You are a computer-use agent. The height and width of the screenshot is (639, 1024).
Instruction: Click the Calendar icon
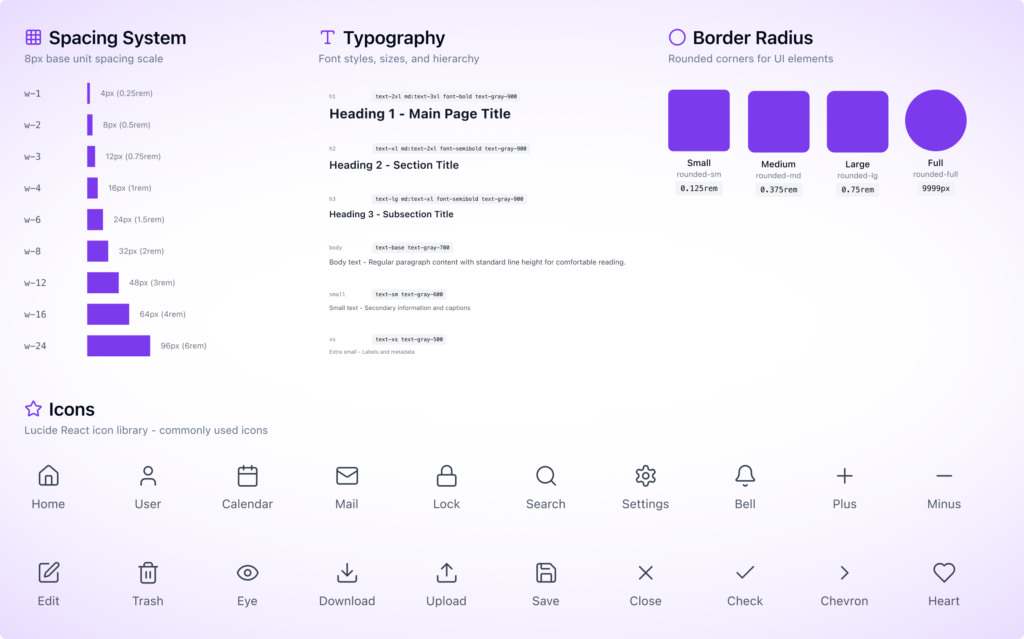[x=247, y=476]
